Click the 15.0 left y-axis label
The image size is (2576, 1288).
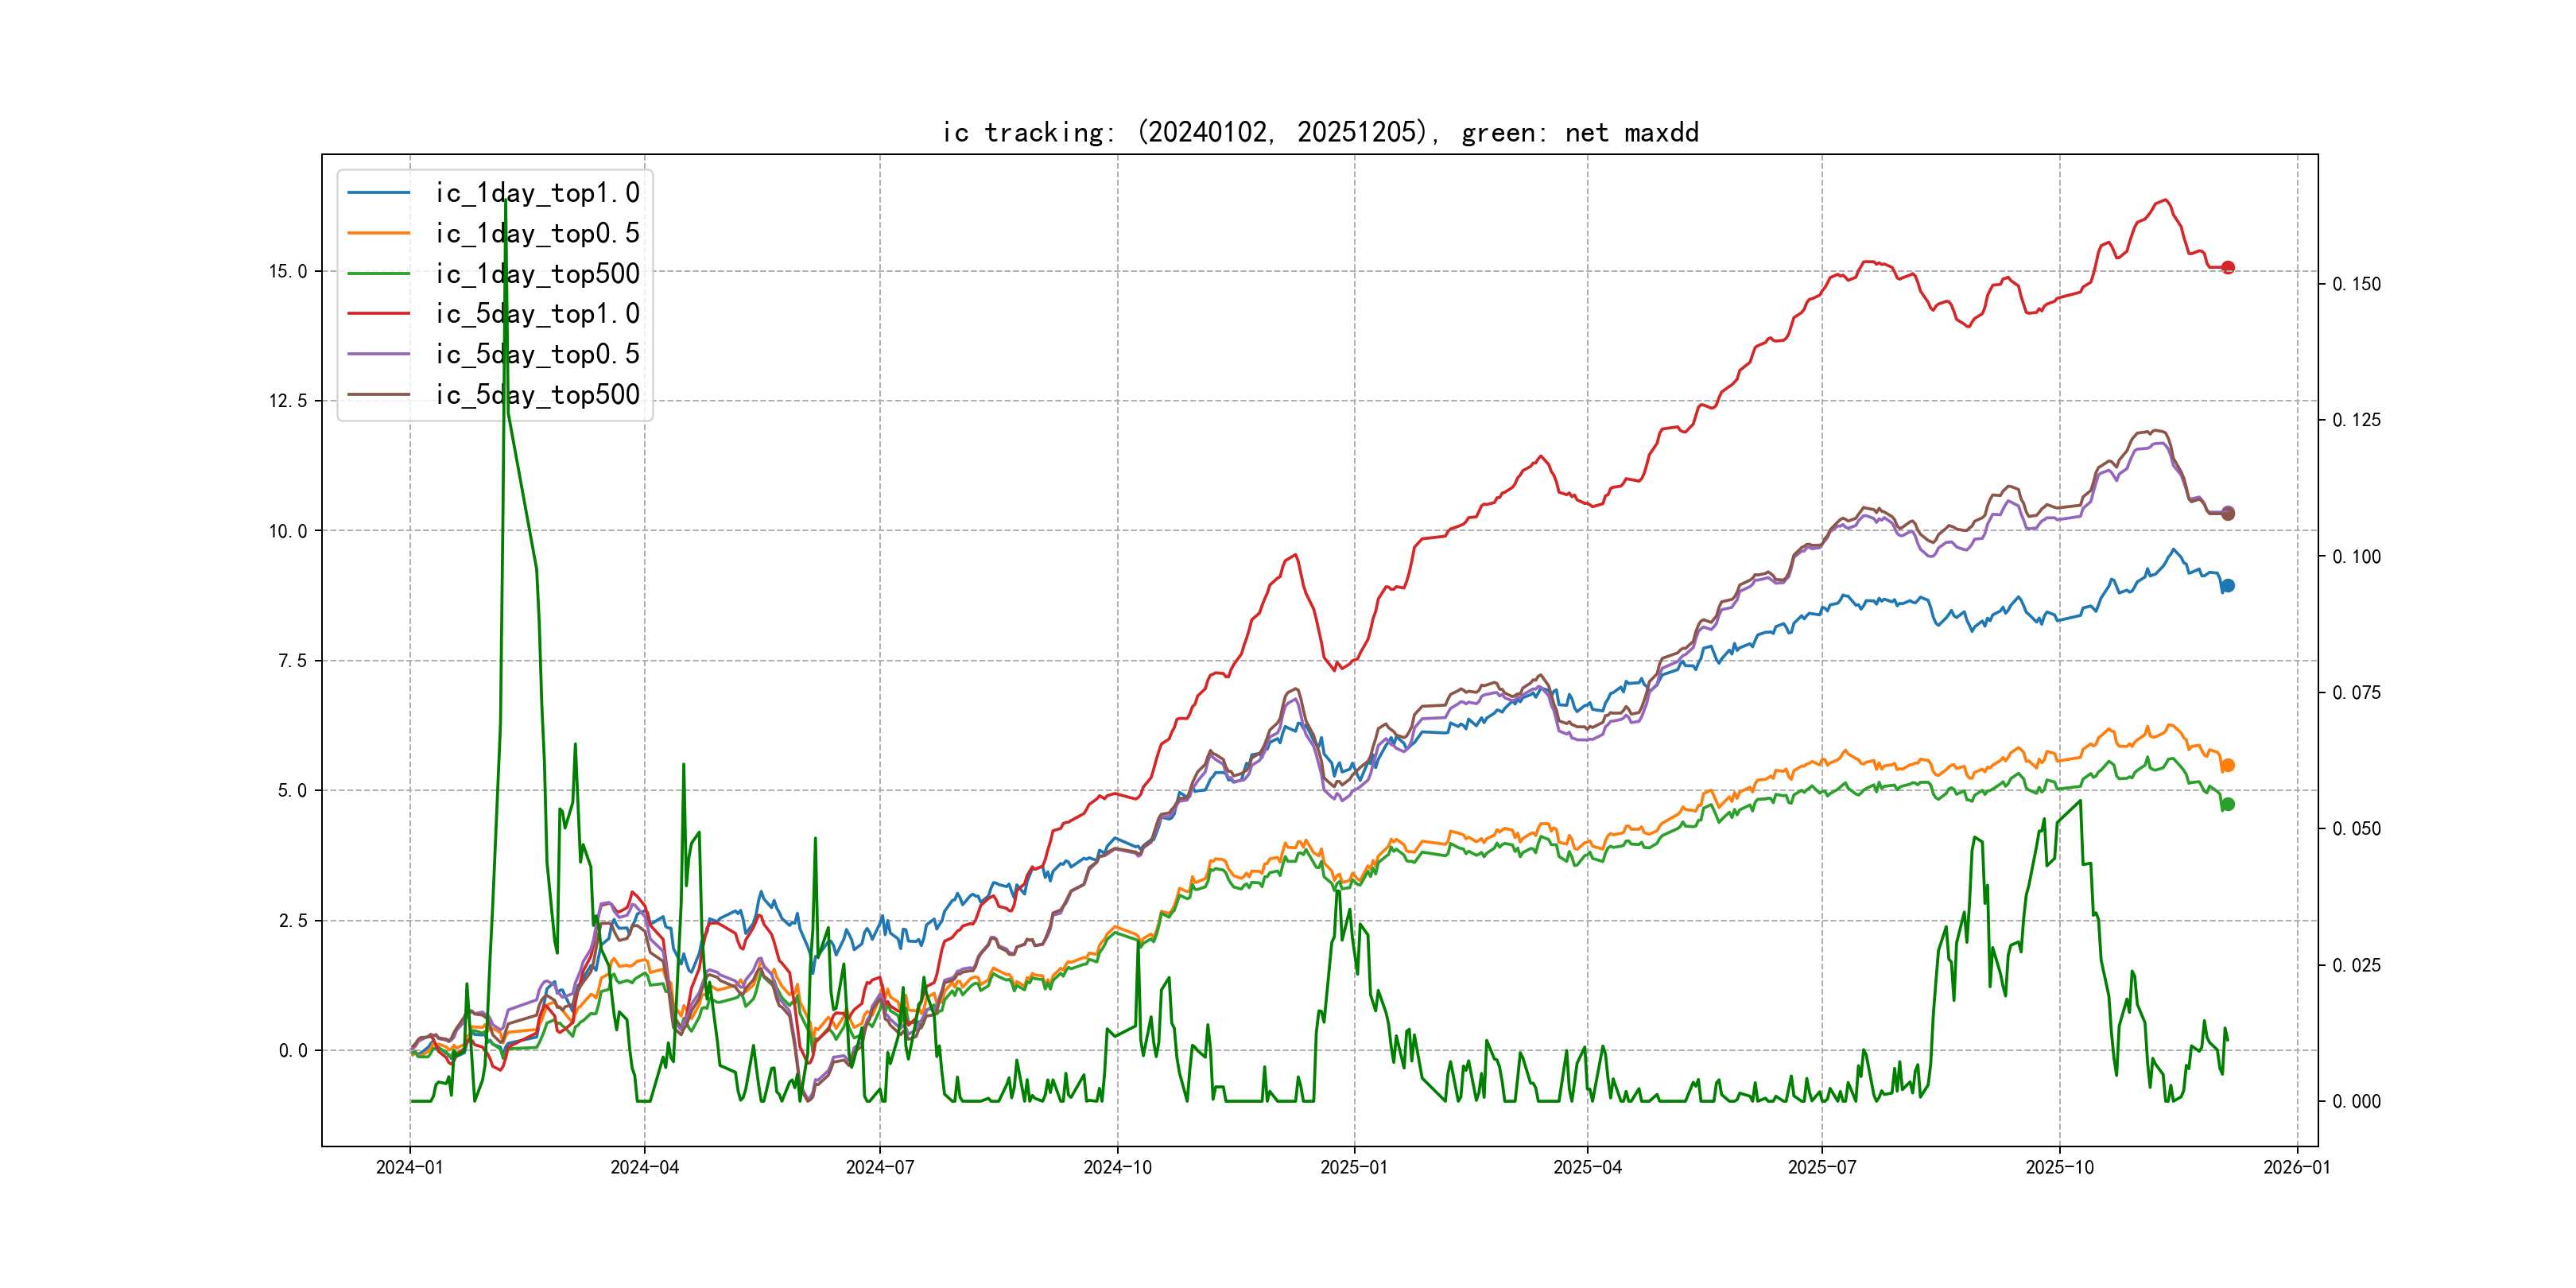[288, 271]
